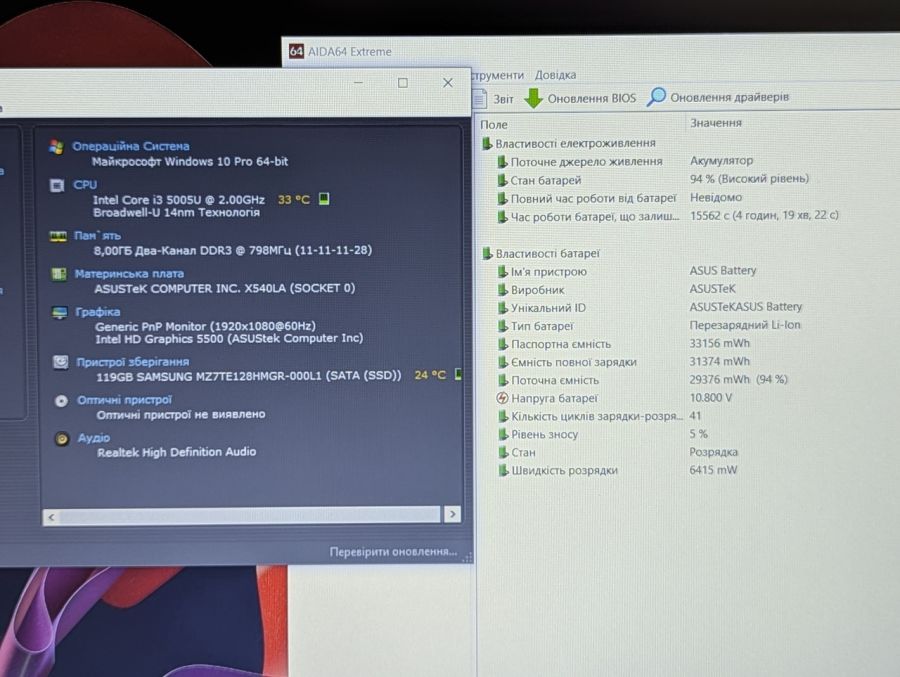Screen dimensions: 900x677
Task: Click Перевірити оновлення... link
Action: point(393,551)
